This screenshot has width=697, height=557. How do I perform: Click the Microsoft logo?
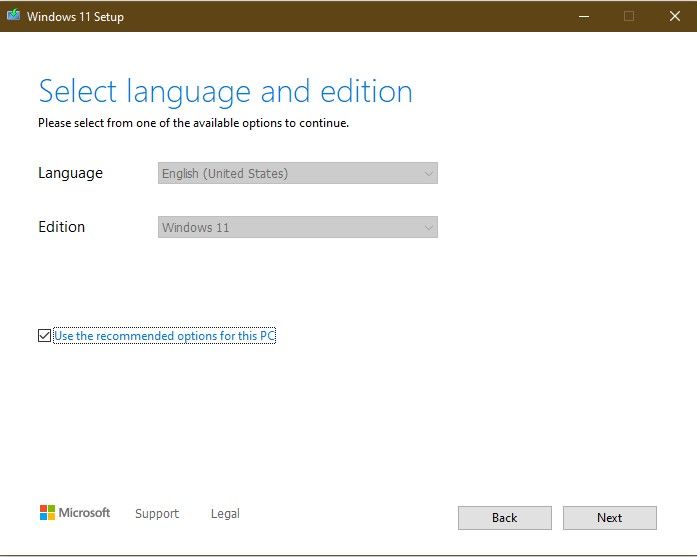pos(75,513)
